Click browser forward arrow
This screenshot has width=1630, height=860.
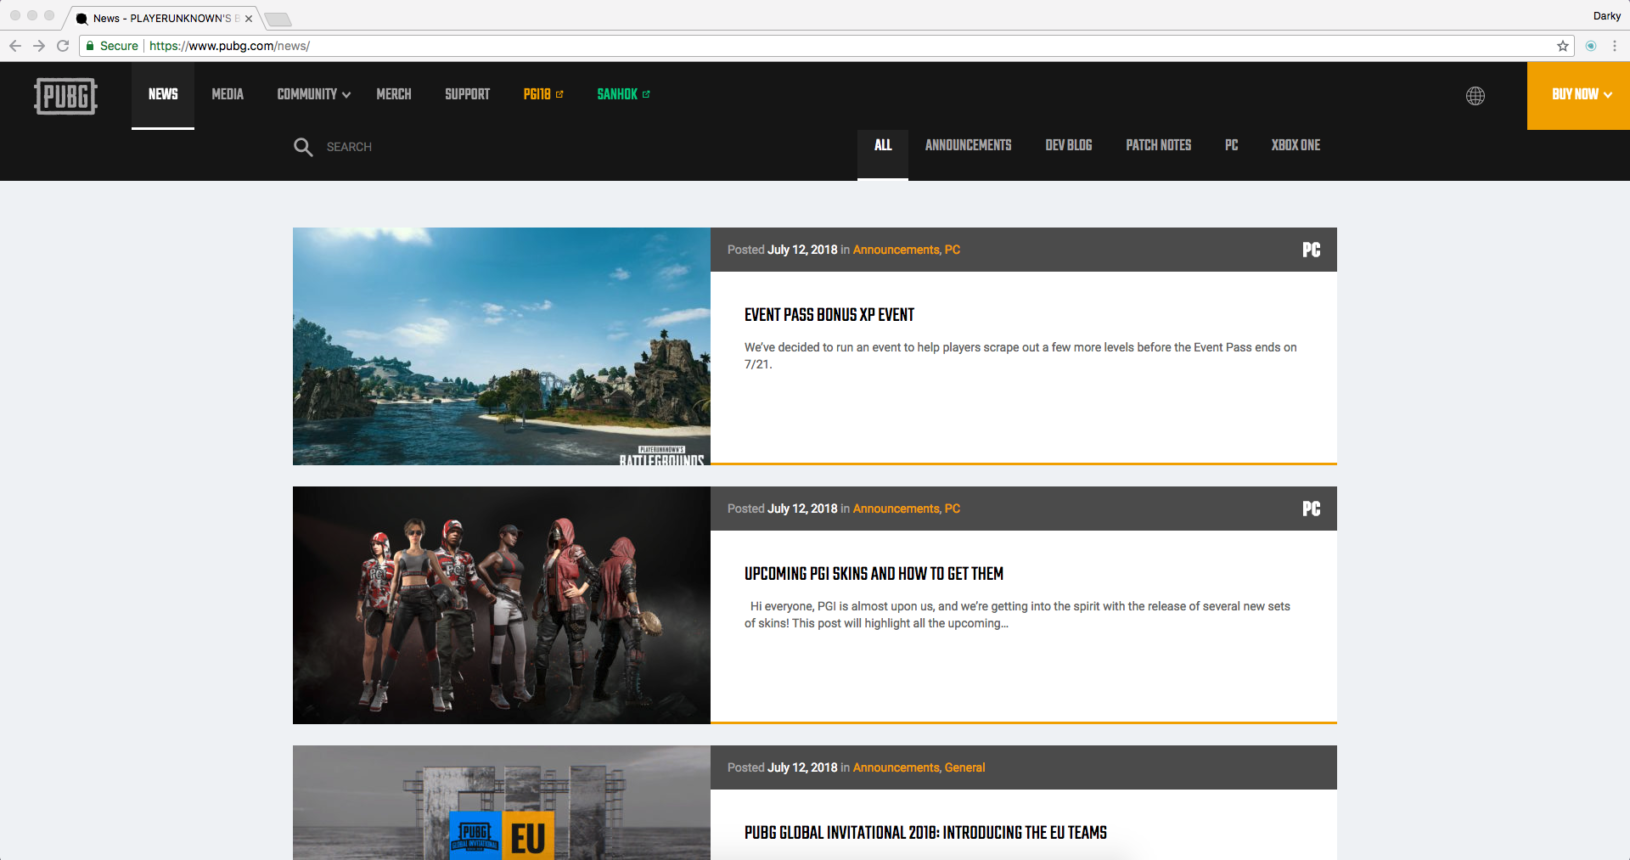[39, 46]
